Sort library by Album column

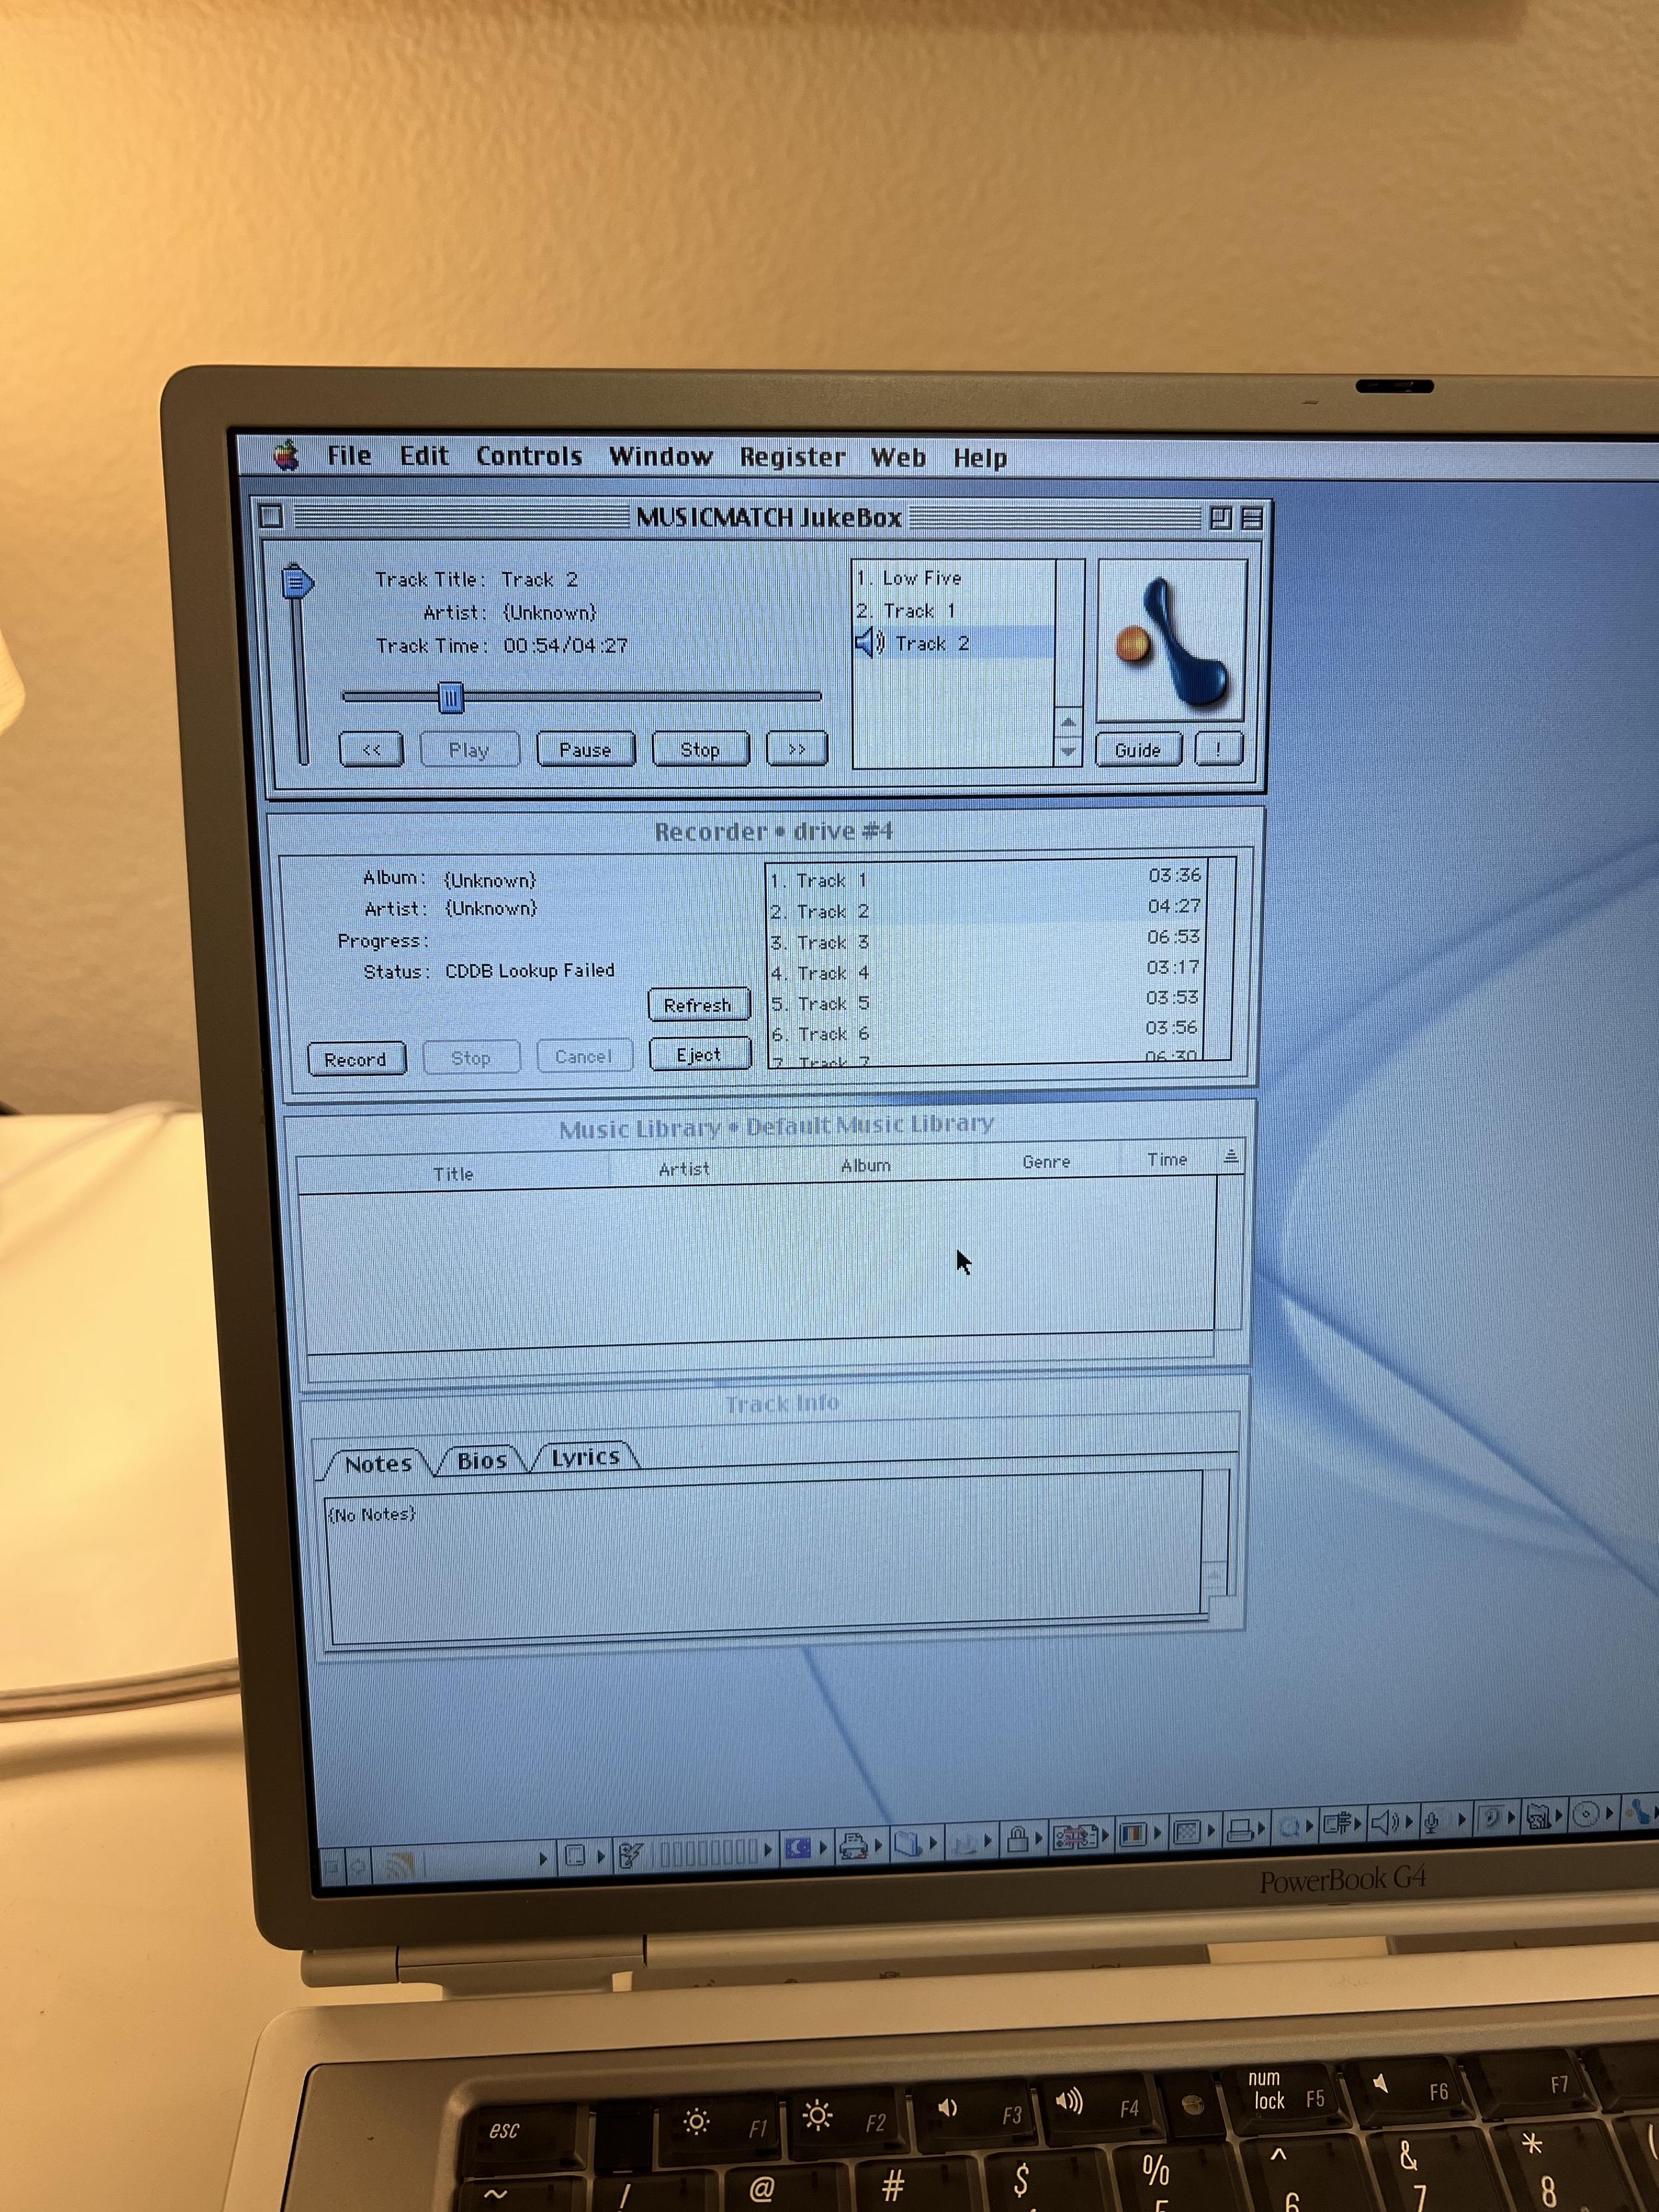point(866,1165)
